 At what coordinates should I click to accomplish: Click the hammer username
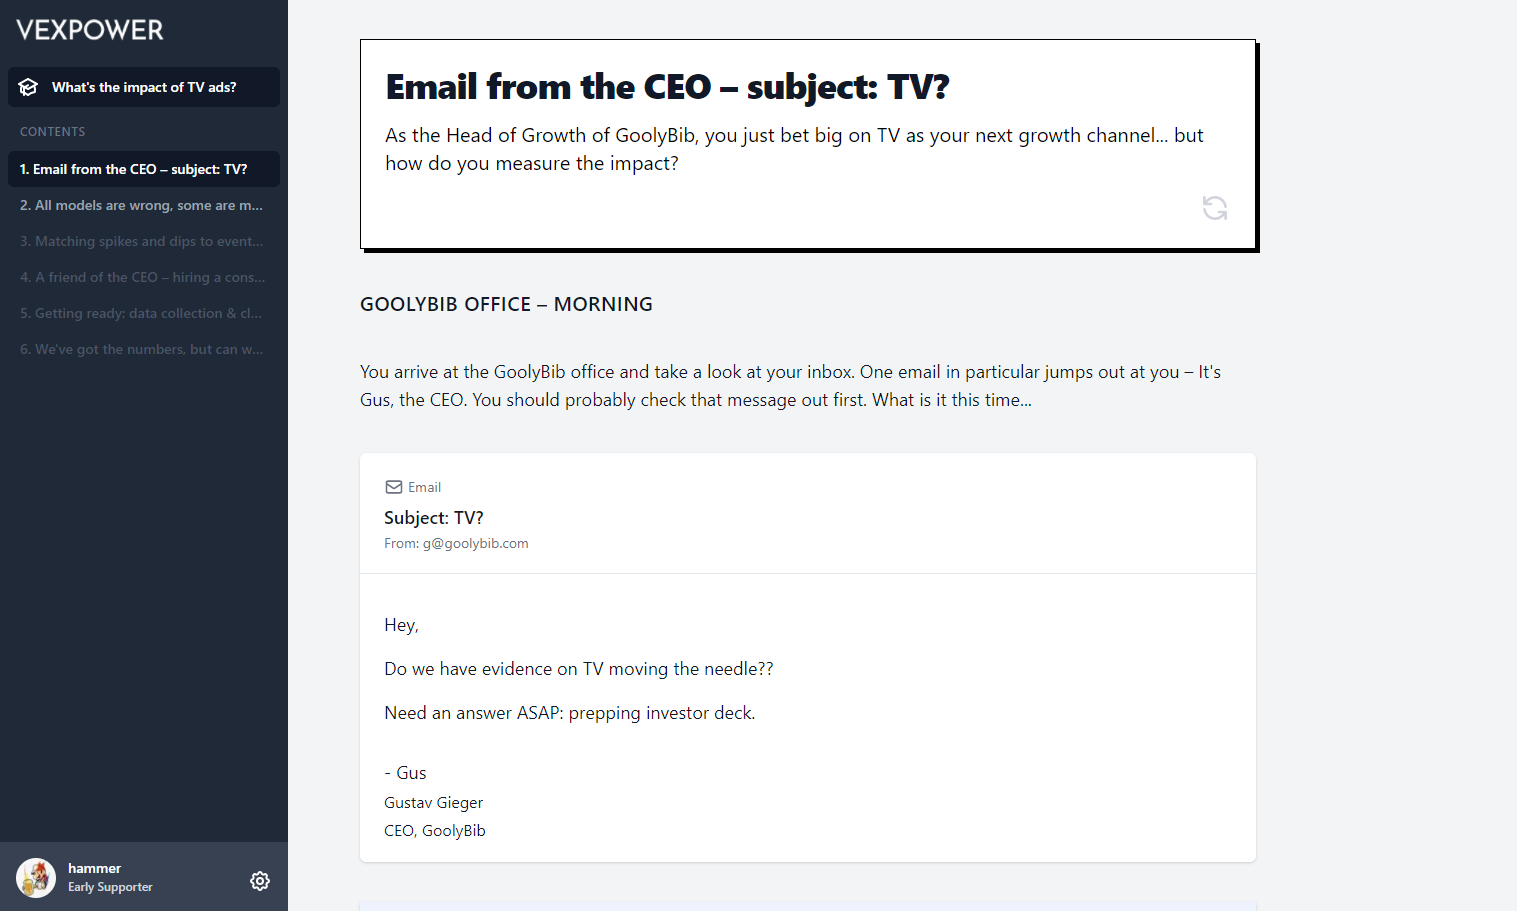pyautogui.click(x=94, y=868)
